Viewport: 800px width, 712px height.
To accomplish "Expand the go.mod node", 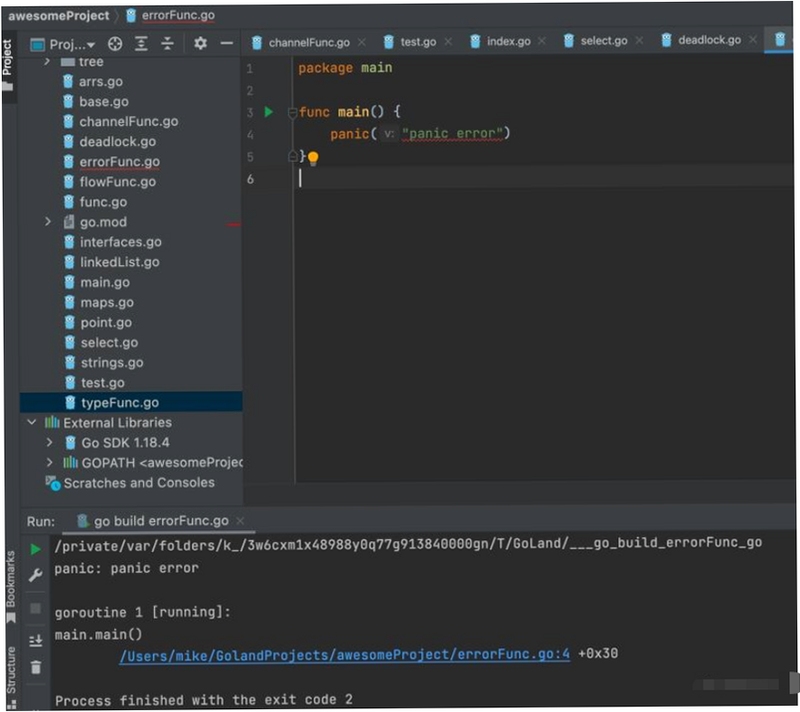I will [47, 222].
